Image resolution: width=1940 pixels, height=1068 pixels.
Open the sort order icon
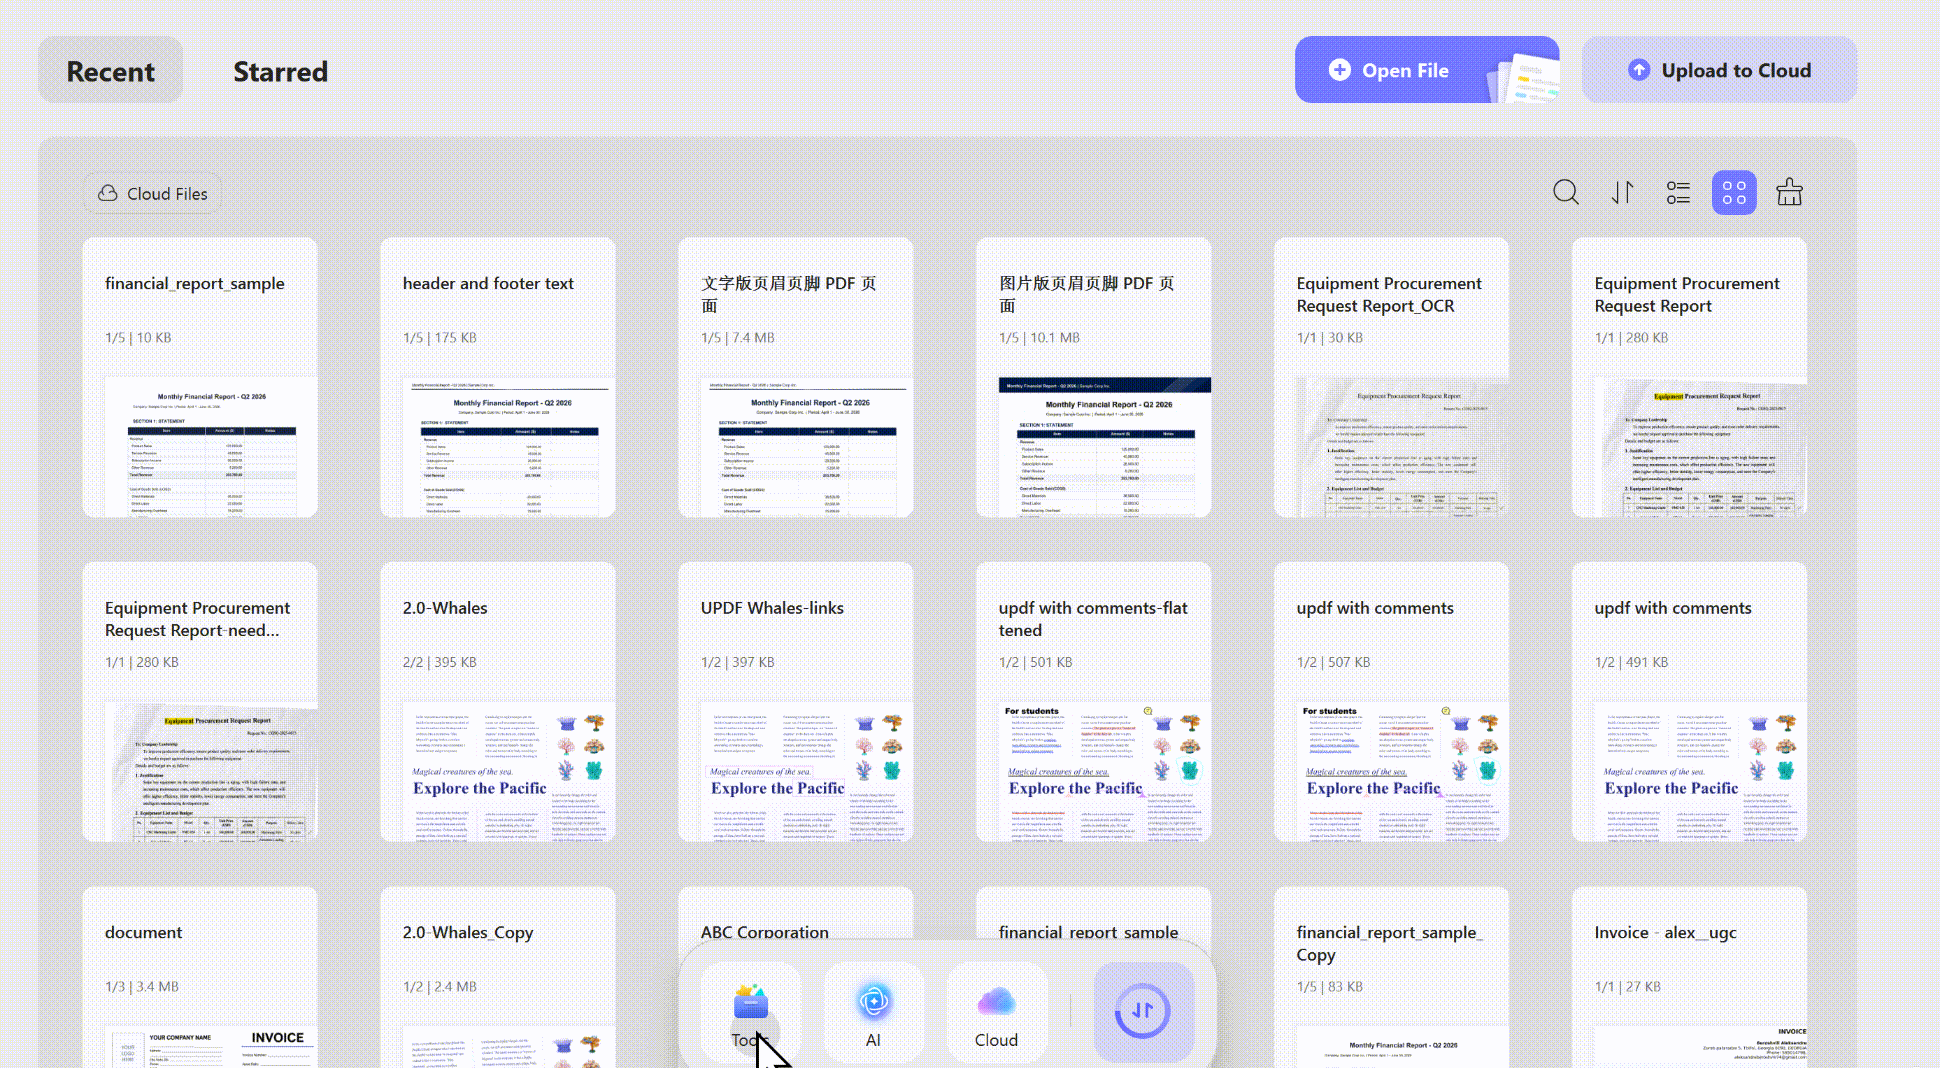point(1622,192)
